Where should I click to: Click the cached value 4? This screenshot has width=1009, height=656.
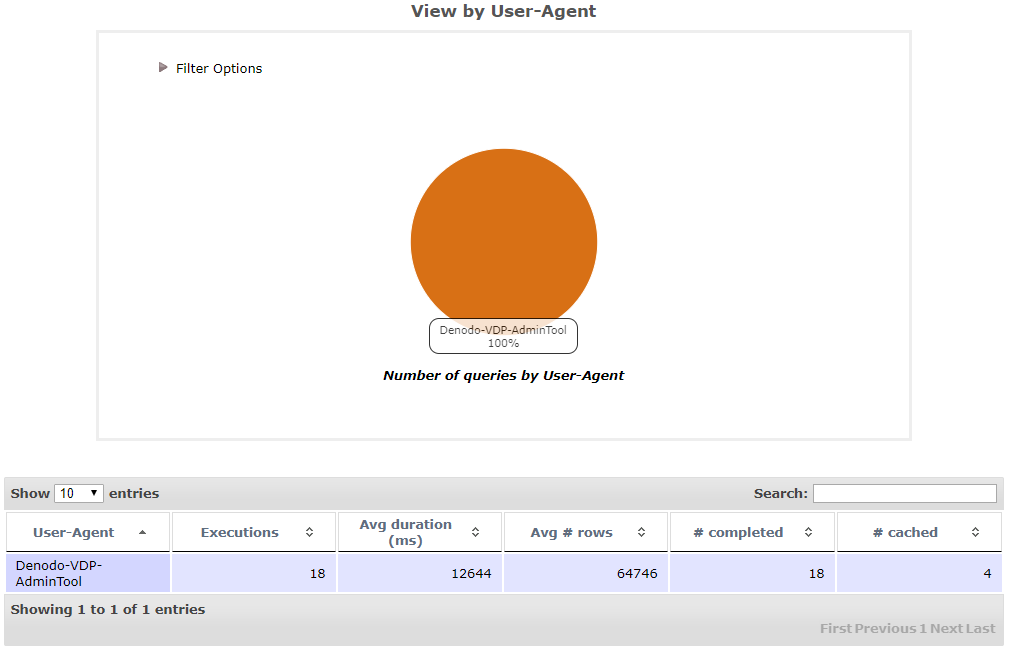click(x=987, y=574)
